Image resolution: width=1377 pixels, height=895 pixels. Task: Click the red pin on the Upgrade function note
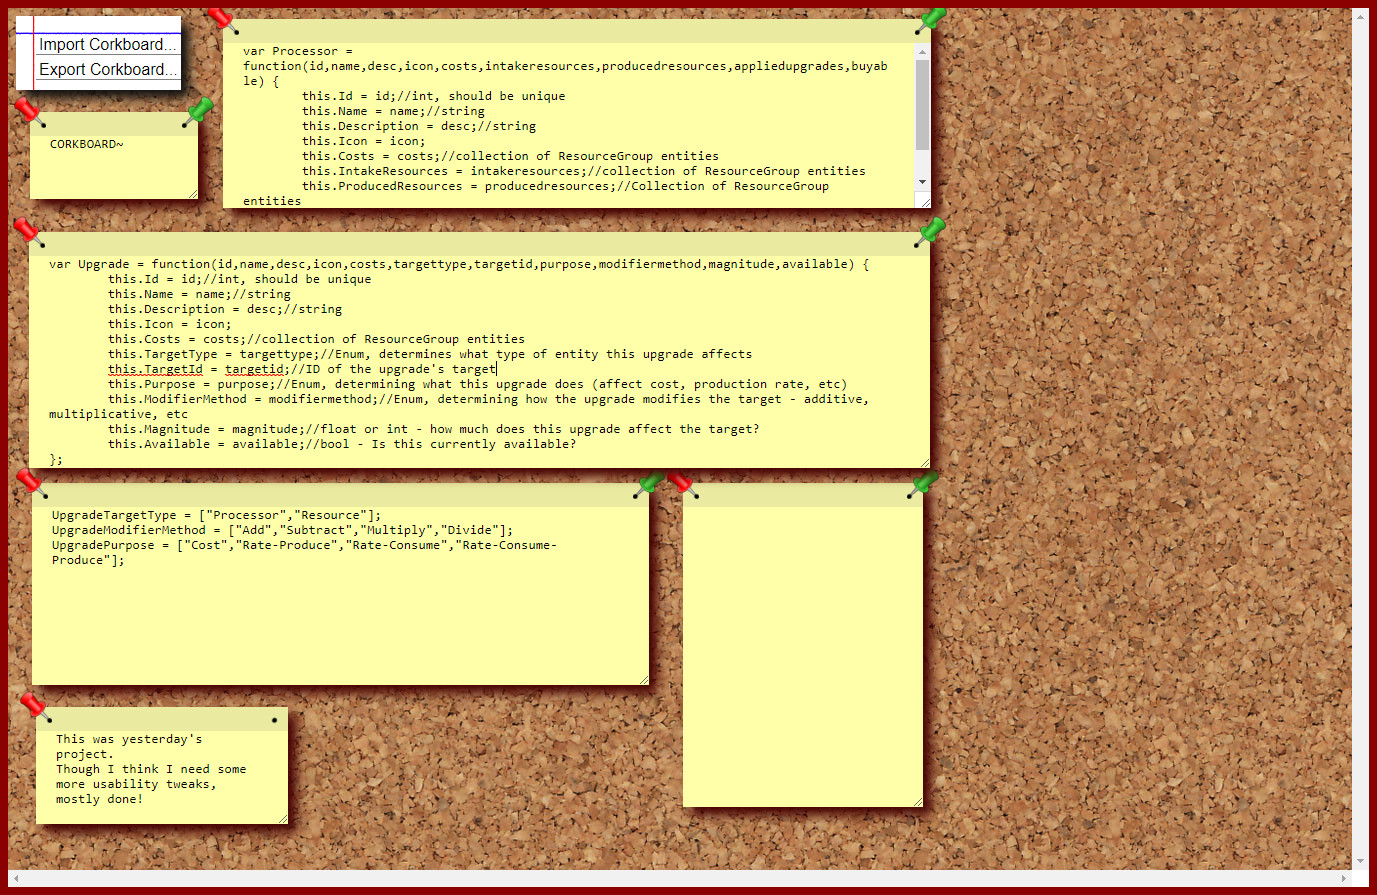28,232
